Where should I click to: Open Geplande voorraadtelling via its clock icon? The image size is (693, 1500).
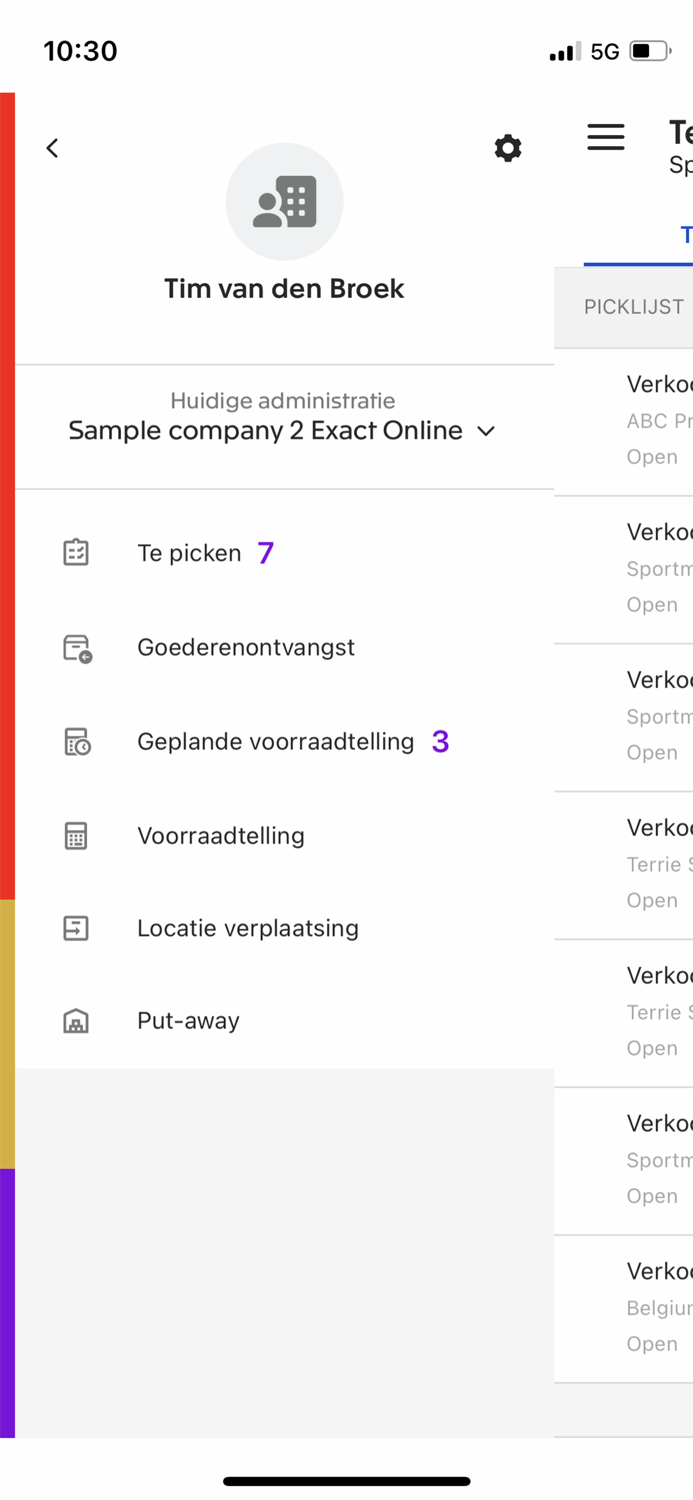click(x=76, y=741)
